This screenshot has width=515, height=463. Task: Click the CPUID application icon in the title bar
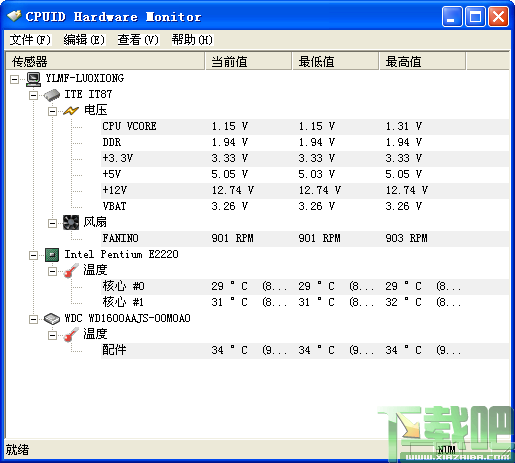14,16
